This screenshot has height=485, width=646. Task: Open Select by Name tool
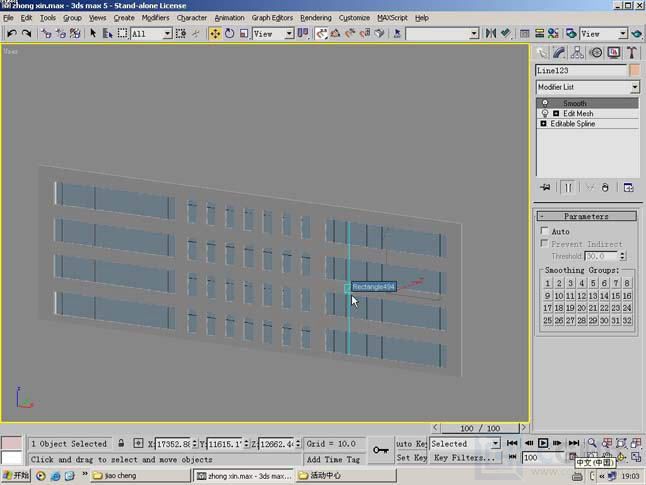[x=108, y=33]
